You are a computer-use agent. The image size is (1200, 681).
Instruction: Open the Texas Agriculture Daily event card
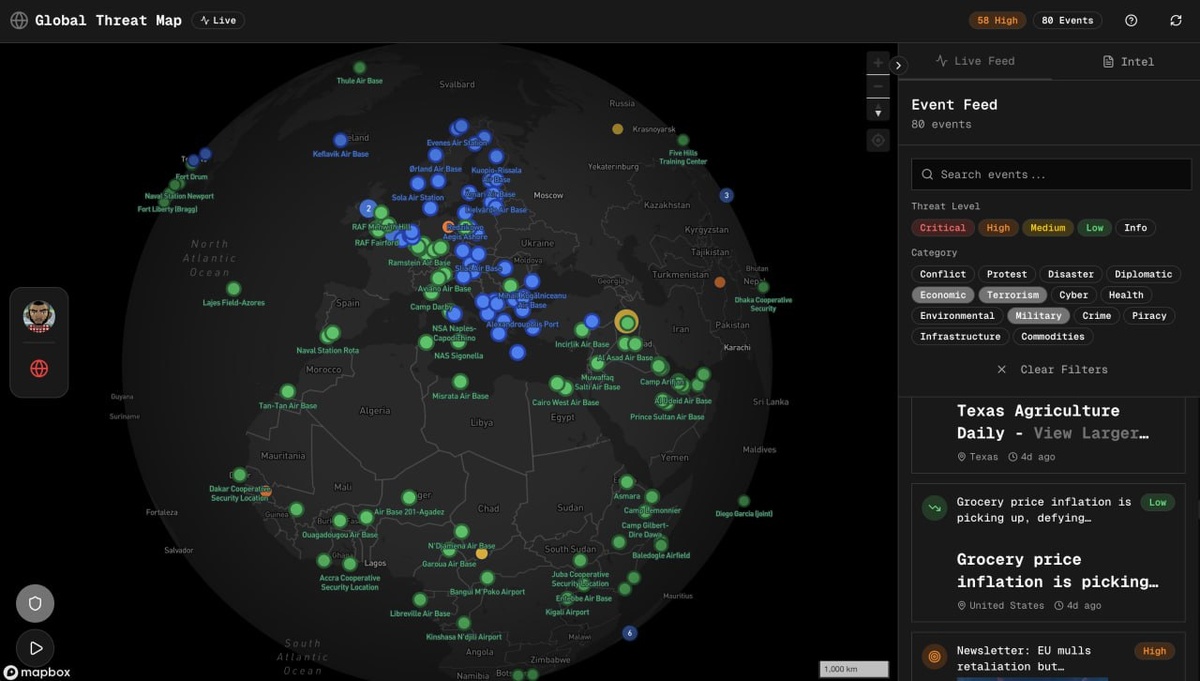1048,435
